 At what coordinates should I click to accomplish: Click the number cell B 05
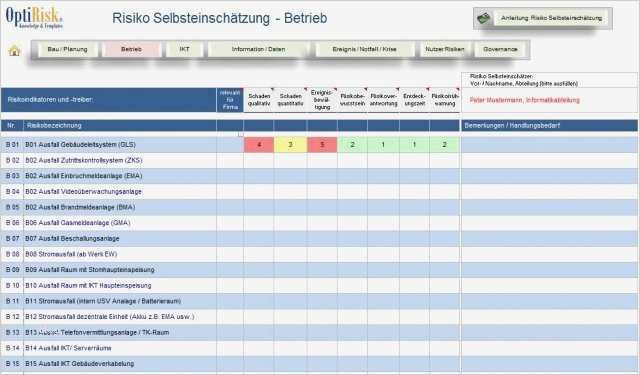12,207
